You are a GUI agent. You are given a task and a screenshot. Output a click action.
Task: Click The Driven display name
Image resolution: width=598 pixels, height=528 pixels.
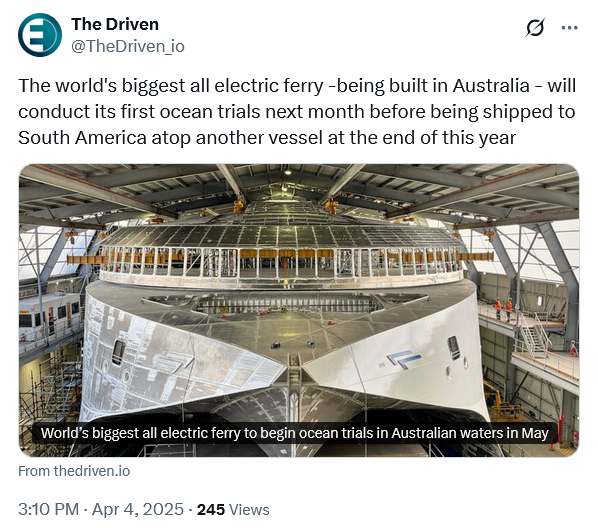115,24
